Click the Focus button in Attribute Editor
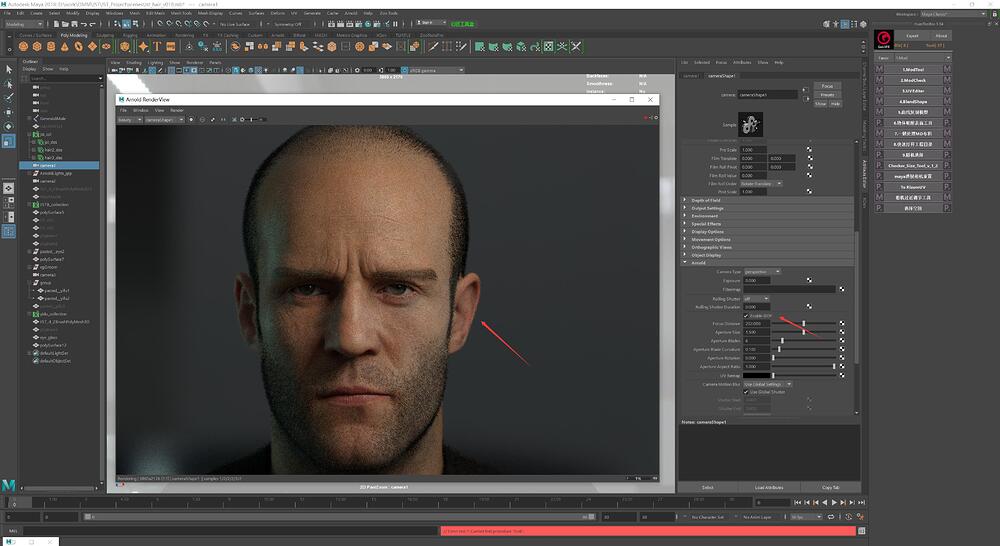The width and height of the screenshot is (1000, 546). (x=827, y=86)
